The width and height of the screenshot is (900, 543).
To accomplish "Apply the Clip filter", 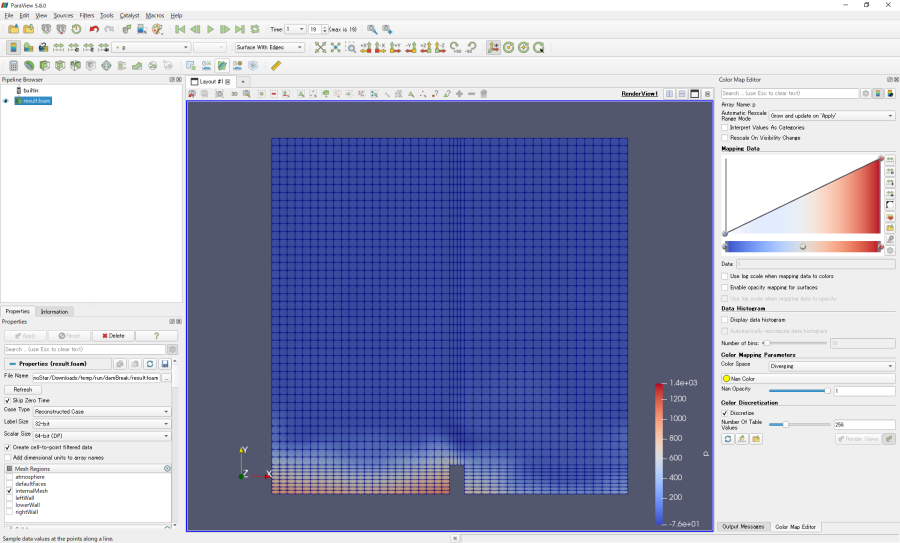I will click(x=44, y=66).
